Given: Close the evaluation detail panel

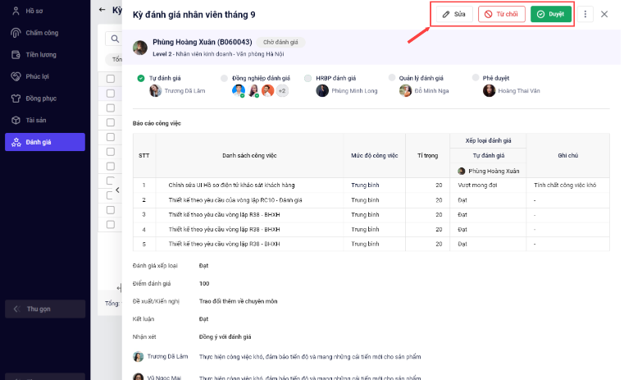Looking at the screenshot, I should pyautogui.click(x=604, y=14).
